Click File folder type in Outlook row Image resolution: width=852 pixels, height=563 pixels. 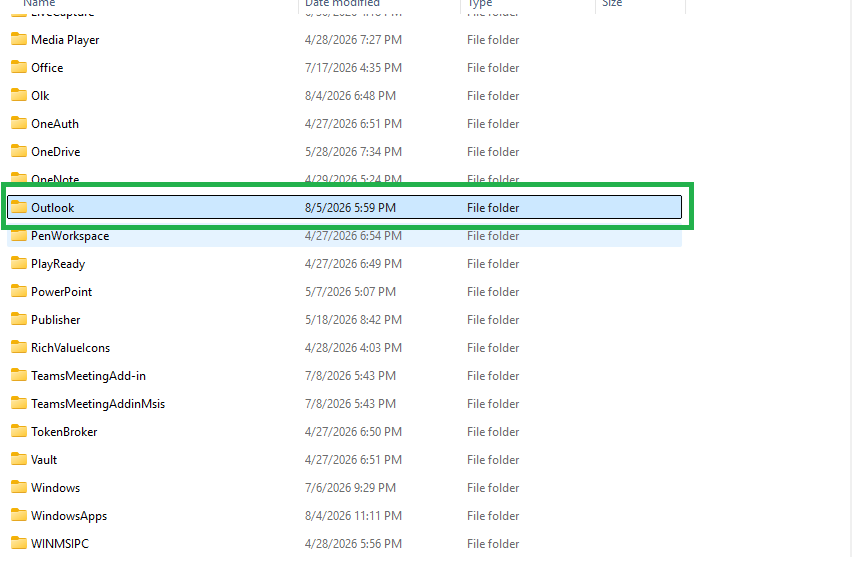point(493,208)
